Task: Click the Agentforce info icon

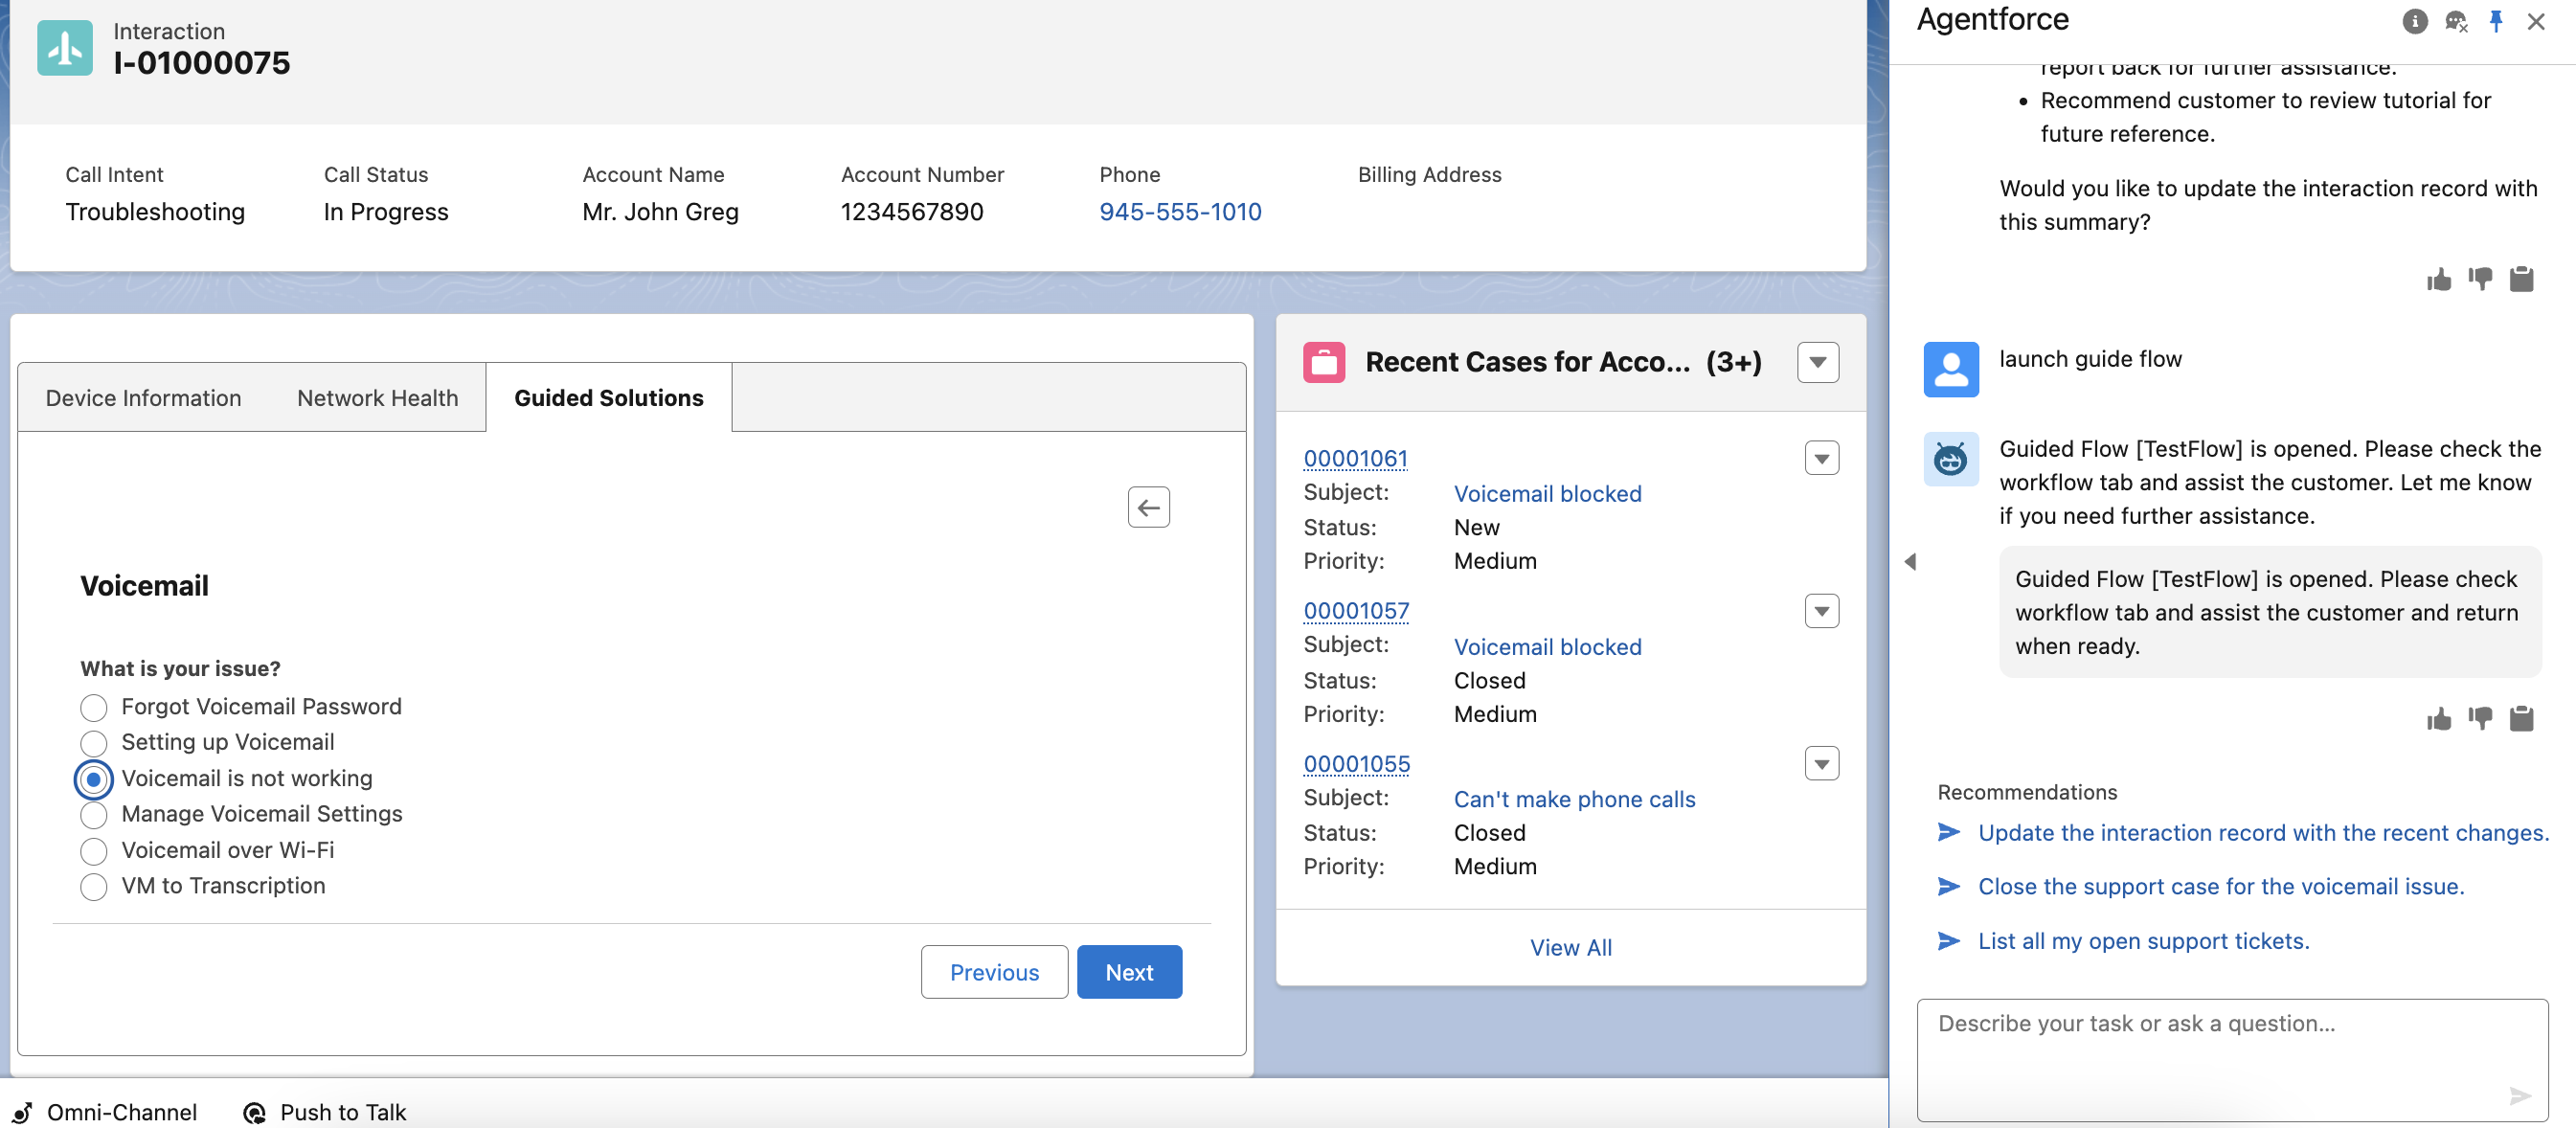Action: click(x=2414, y=21)
